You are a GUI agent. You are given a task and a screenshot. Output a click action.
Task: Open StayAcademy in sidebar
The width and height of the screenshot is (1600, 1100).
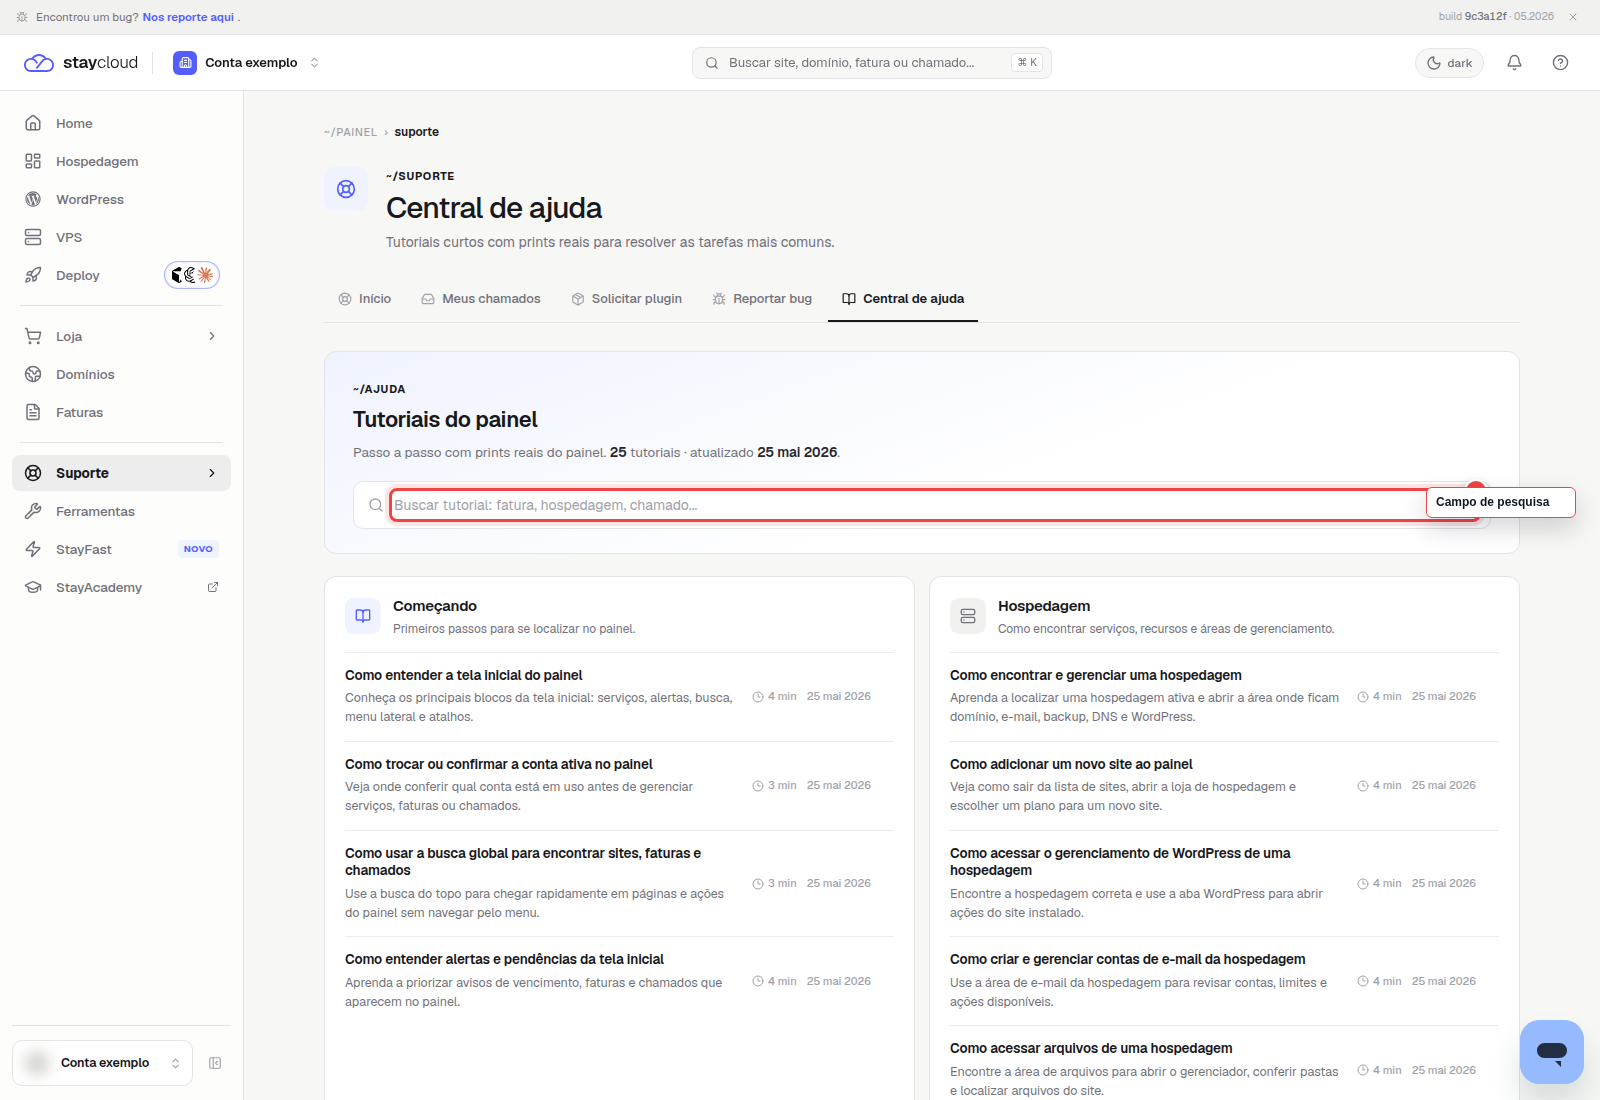[121, 587]
